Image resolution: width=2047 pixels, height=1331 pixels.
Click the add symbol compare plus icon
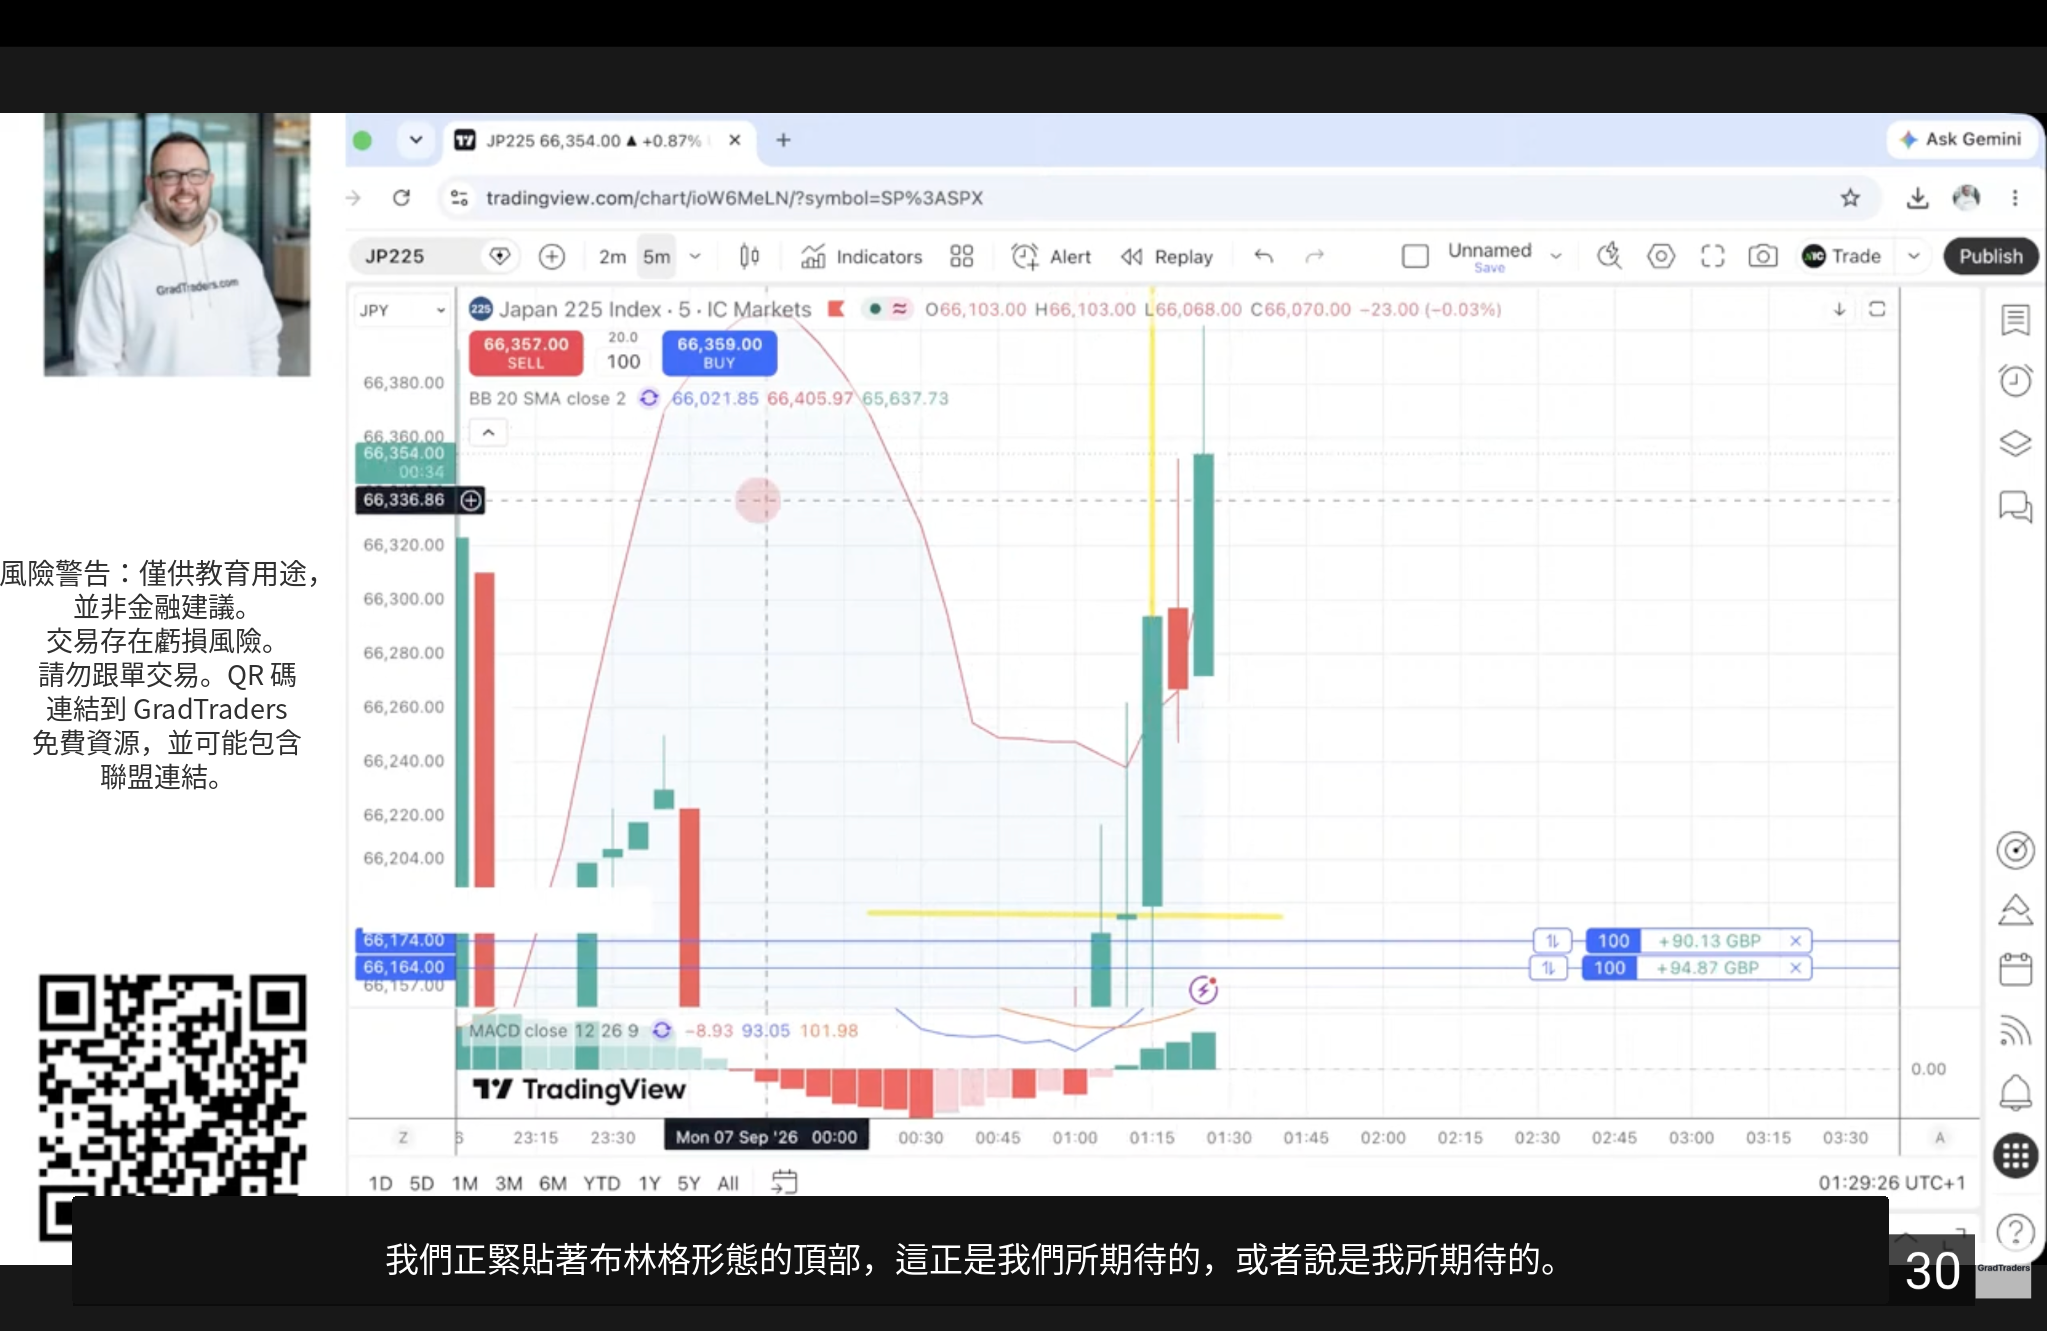point(552,257)
